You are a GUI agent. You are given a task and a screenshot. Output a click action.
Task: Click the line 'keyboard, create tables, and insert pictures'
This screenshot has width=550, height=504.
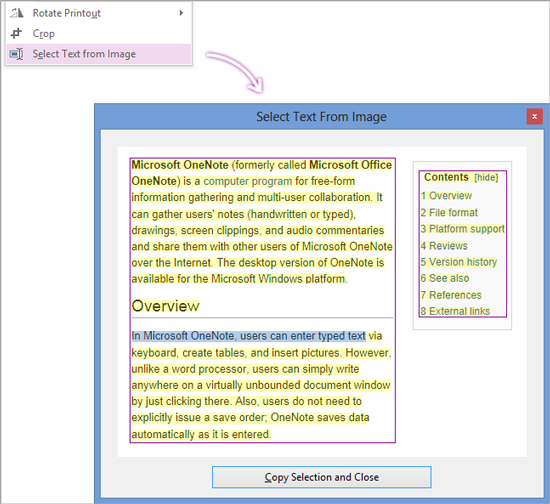[236, 353]
